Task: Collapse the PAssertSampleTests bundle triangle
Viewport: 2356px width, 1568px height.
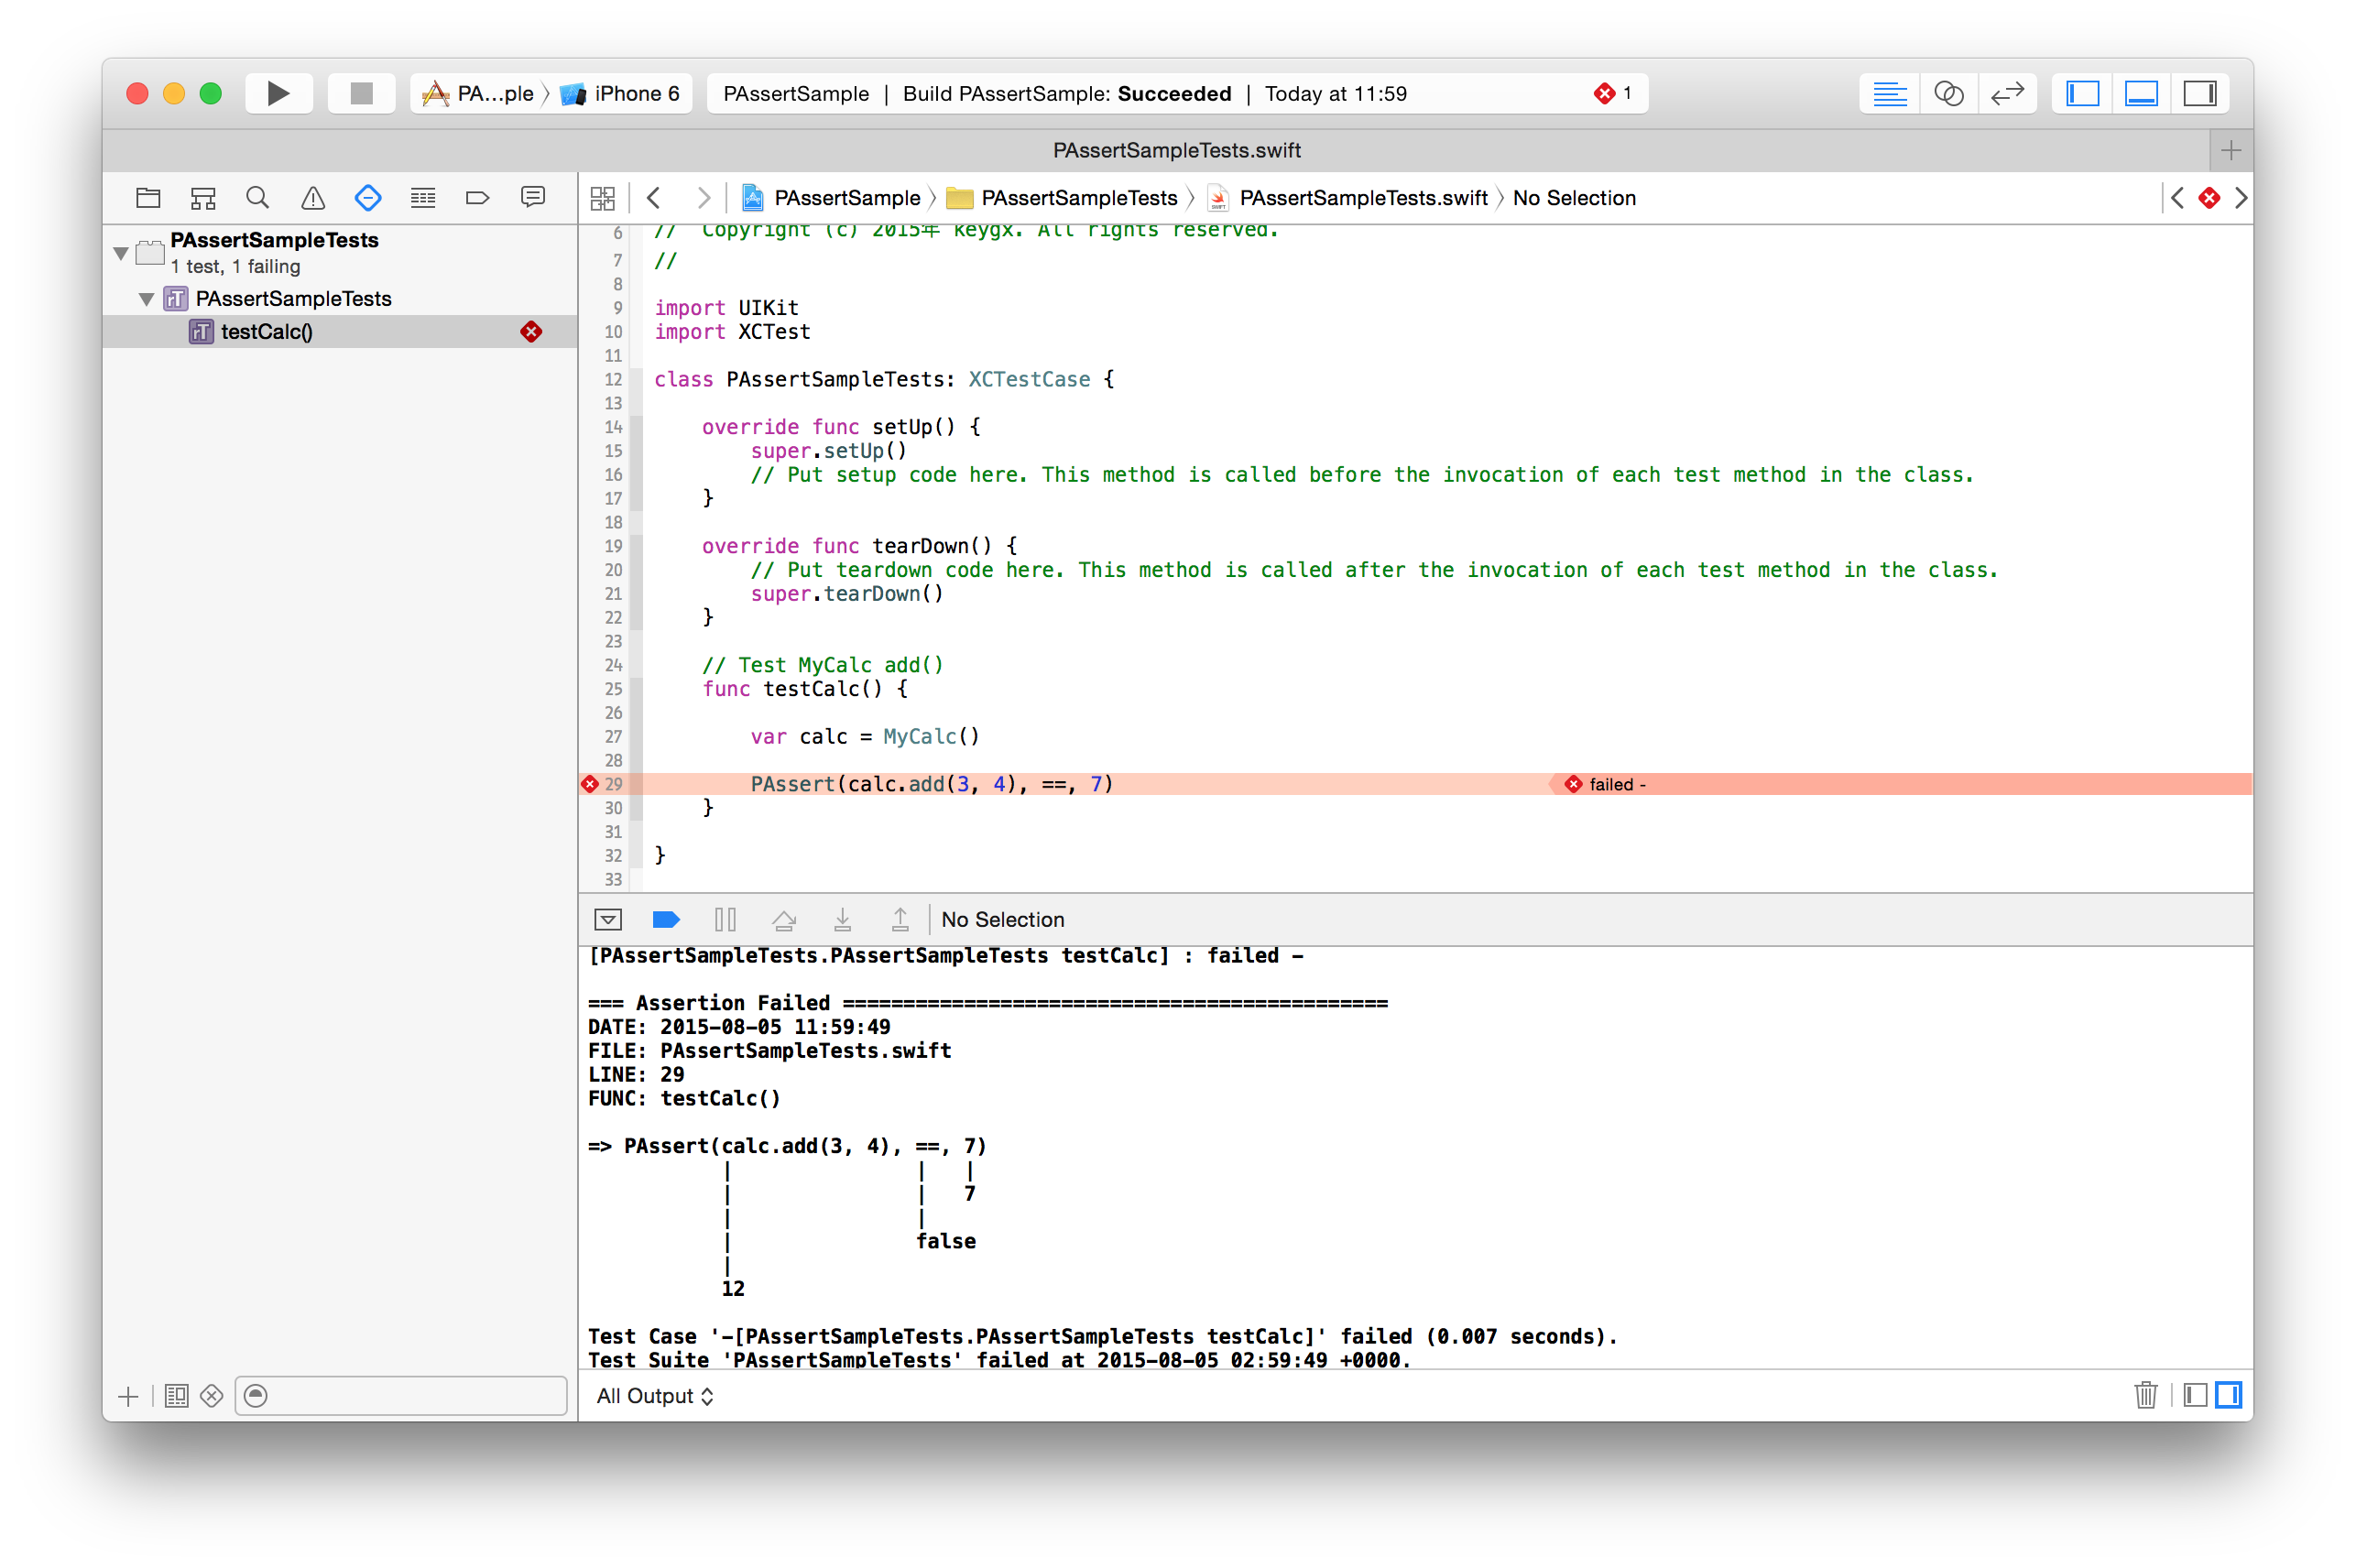Action: tap(121, 253)
